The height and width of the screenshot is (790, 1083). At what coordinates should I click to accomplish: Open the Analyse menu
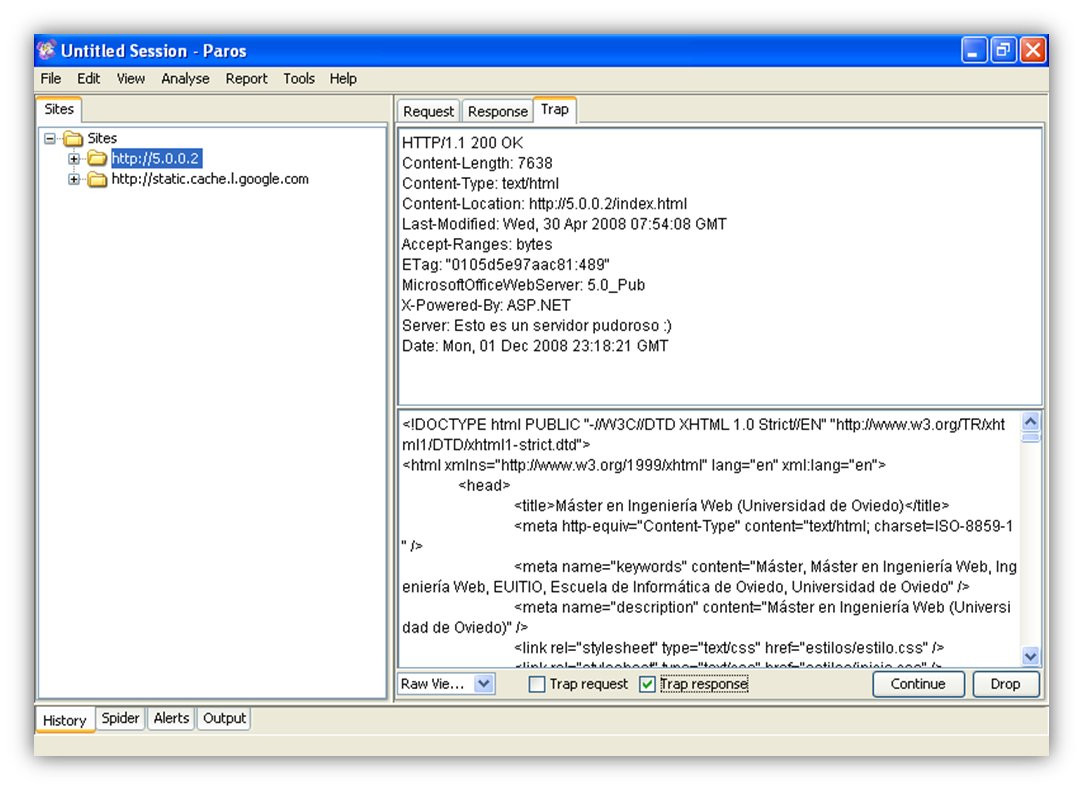185,79
